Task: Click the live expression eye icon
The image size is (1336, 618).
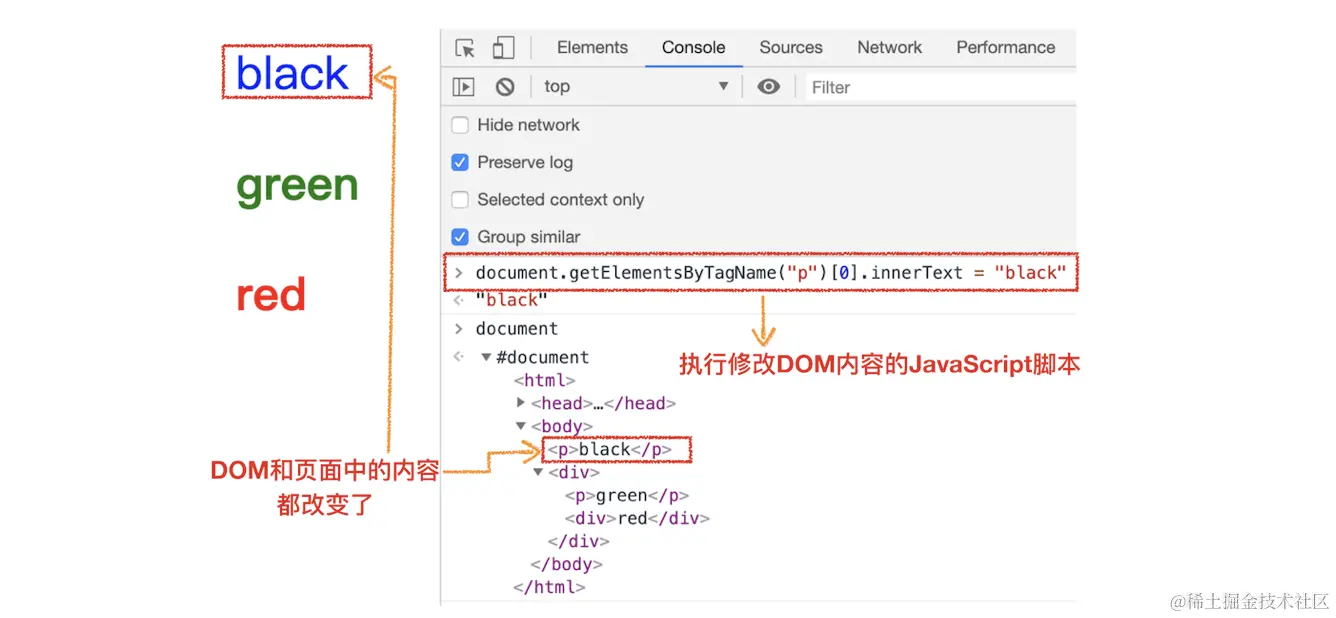Action: click(768, 87)
